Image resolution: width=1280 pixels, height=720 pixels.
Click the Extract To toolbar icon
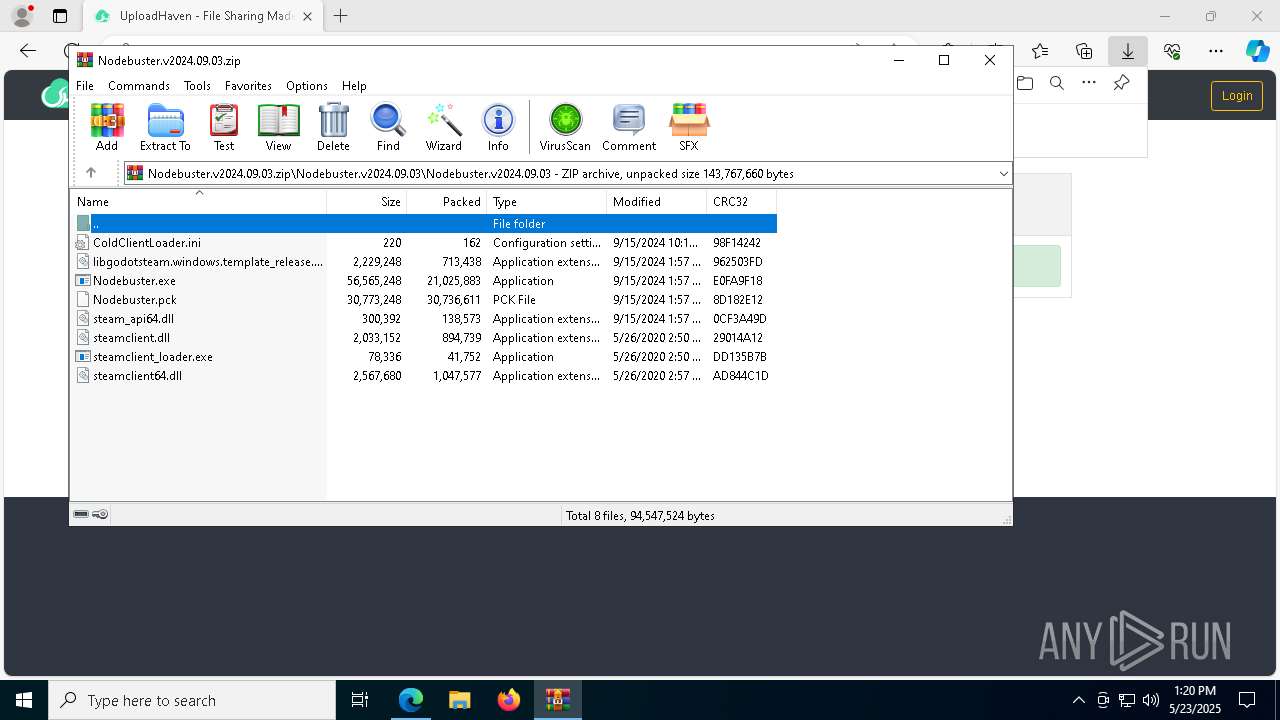tap(165, 127)
